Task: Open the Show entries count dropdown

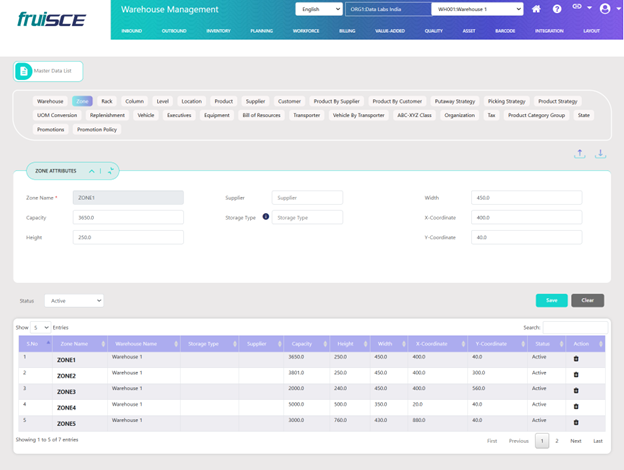Action: coord(40,327)
